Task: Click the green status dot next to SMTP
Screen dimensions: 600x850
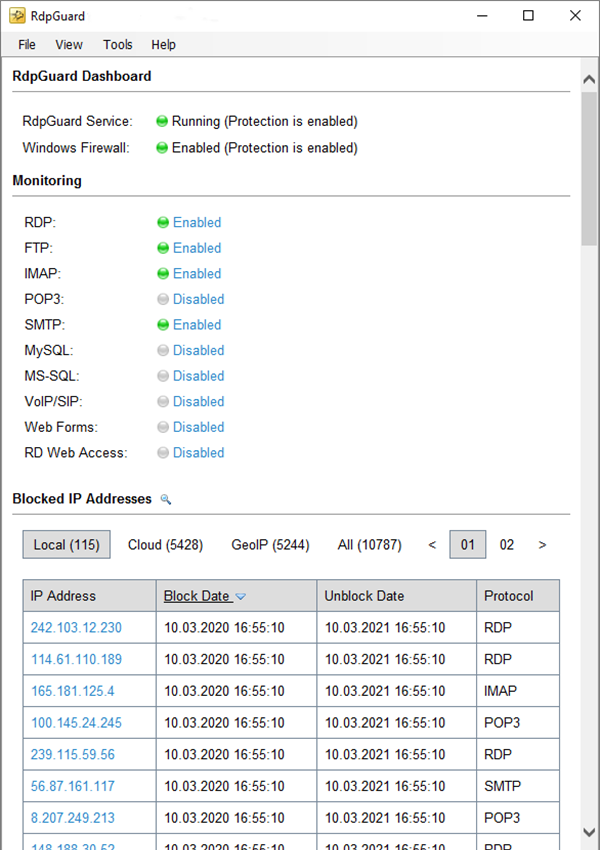Action: (x=163, y=325)
